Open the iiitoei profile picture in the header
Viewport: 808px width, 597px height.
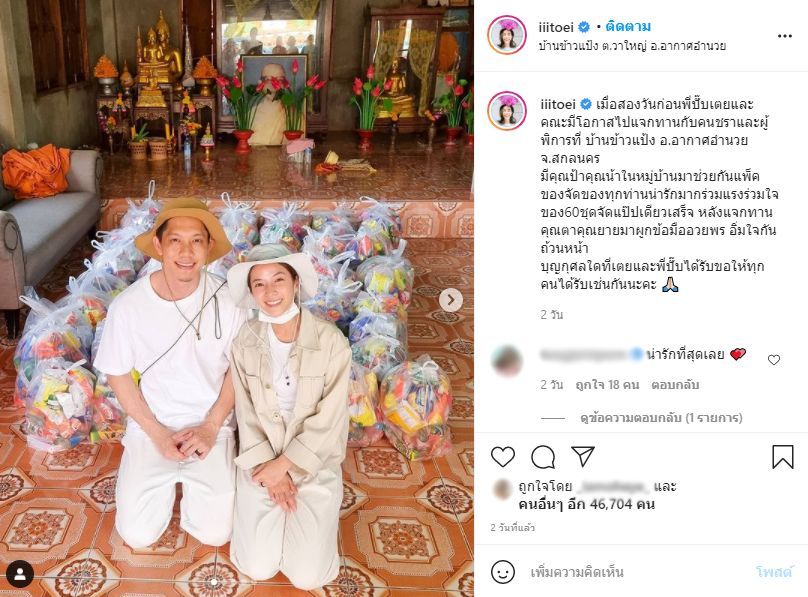tap(507, 35)
